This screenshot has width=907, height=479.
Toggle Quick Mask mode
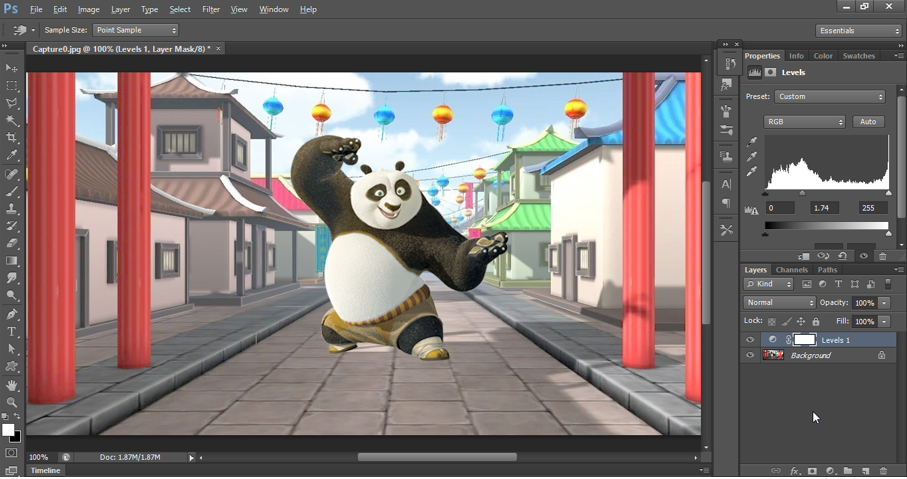[x=12, y=452]
